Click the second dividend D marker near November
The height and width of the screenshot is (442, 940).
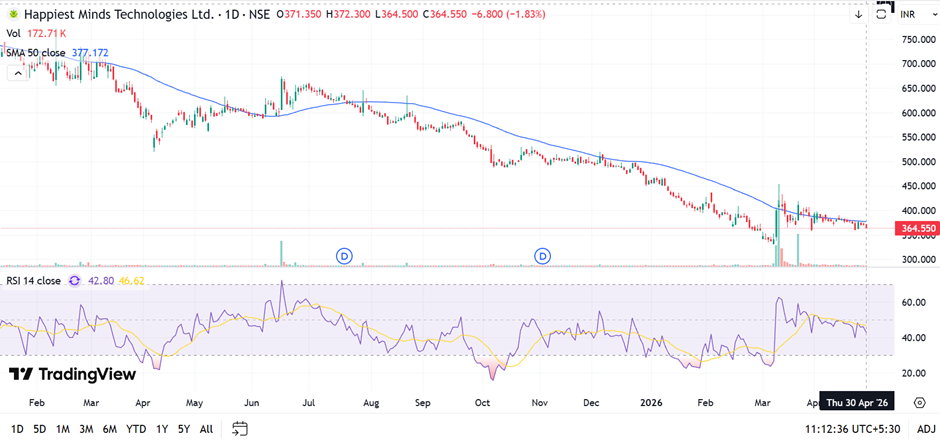543,256
